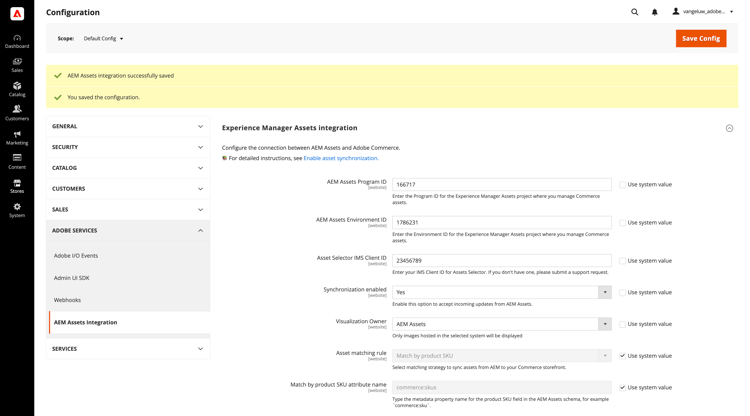This screenshot has width=750, height=416.
Task: Uncheck Use system value for SKU attribute name
Action: 622,387
